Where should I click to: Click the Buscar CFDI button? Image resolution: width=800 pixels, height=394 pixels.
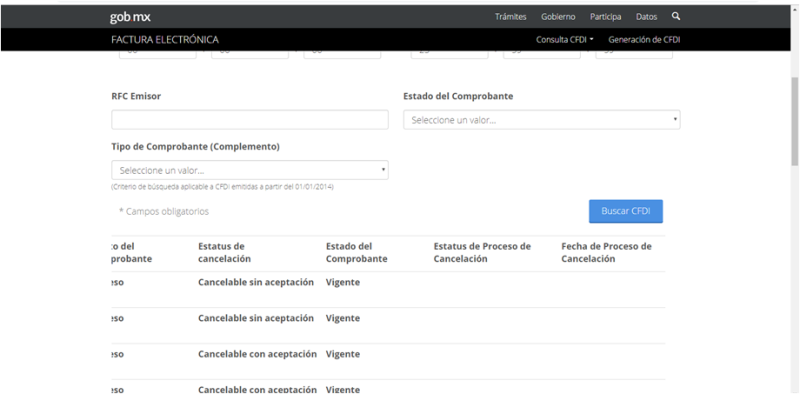click(x=626, y=211)
